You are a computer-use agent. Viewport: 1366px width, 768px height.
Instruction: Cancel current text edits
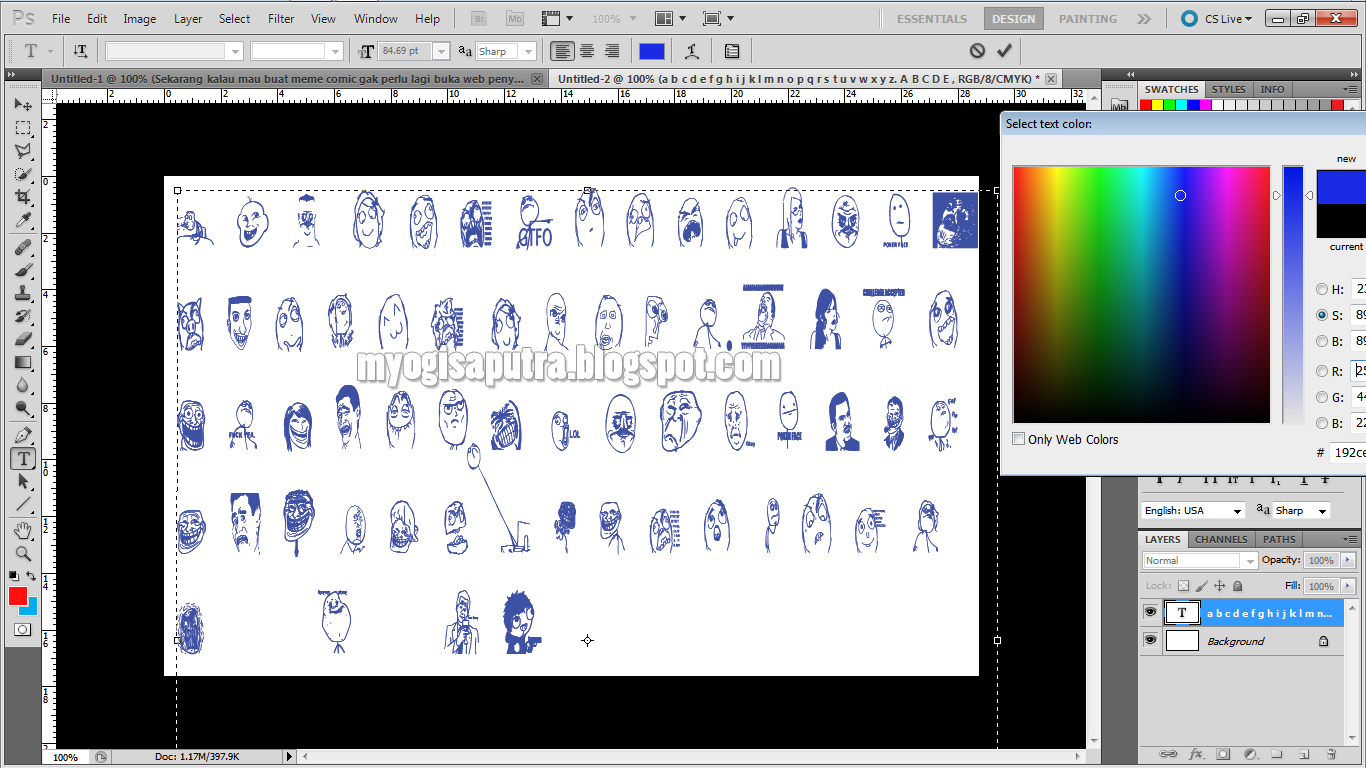(977, 51)
